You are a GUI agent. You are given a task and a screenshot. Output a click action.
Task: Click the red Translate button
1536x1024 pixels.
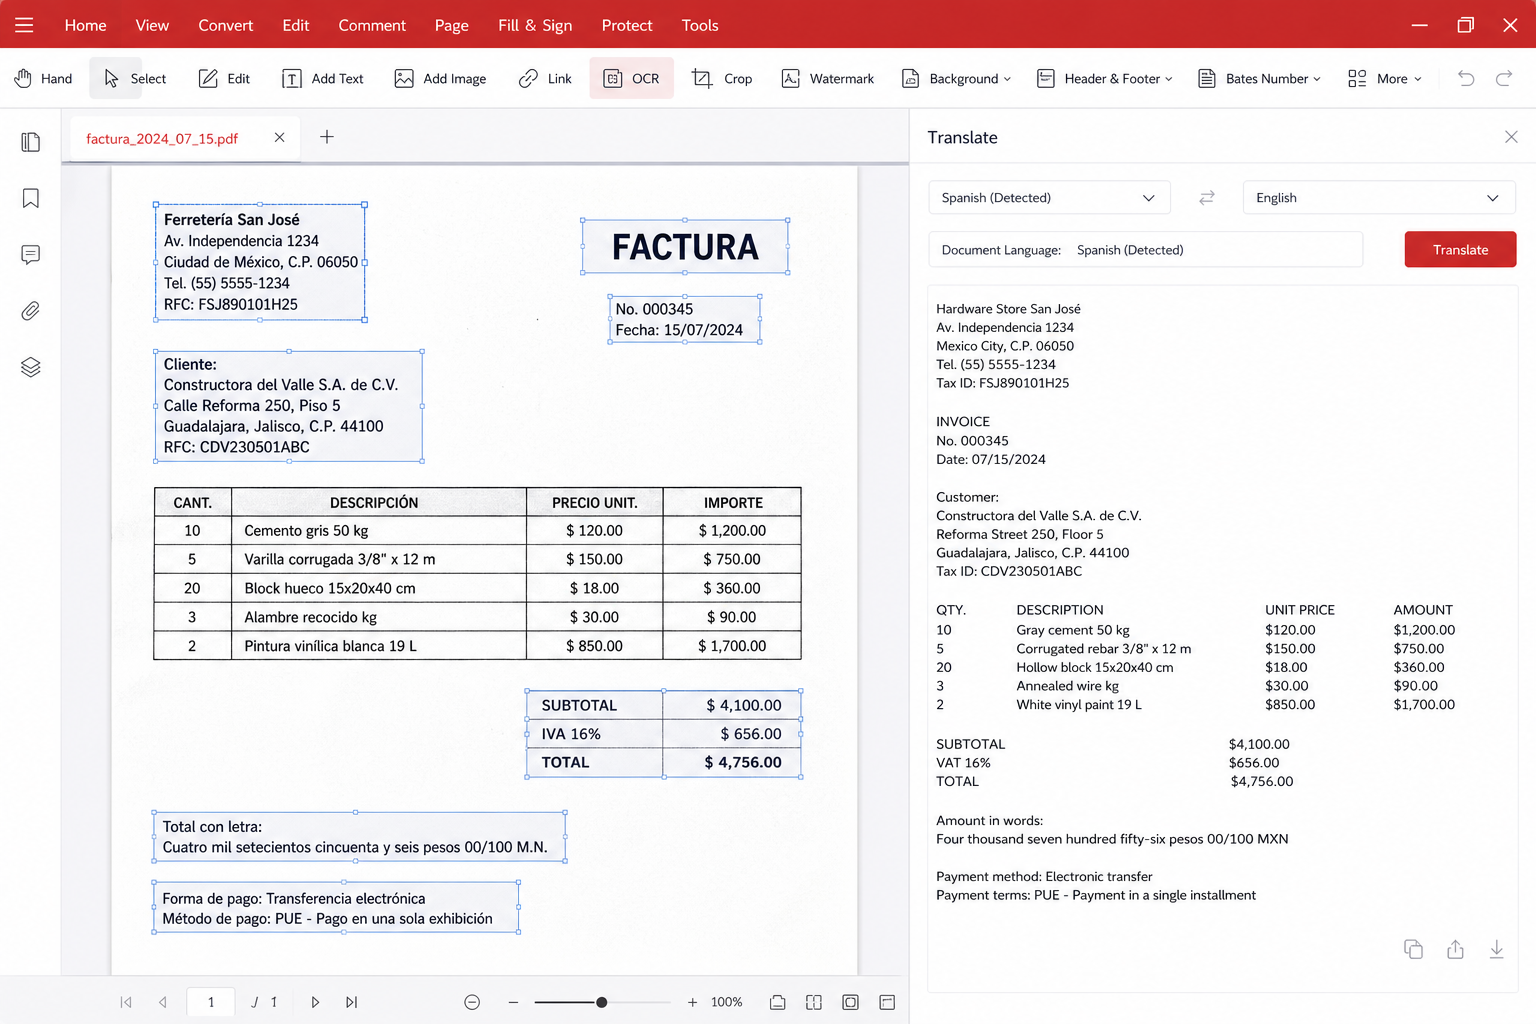[x=1460, y=250]
